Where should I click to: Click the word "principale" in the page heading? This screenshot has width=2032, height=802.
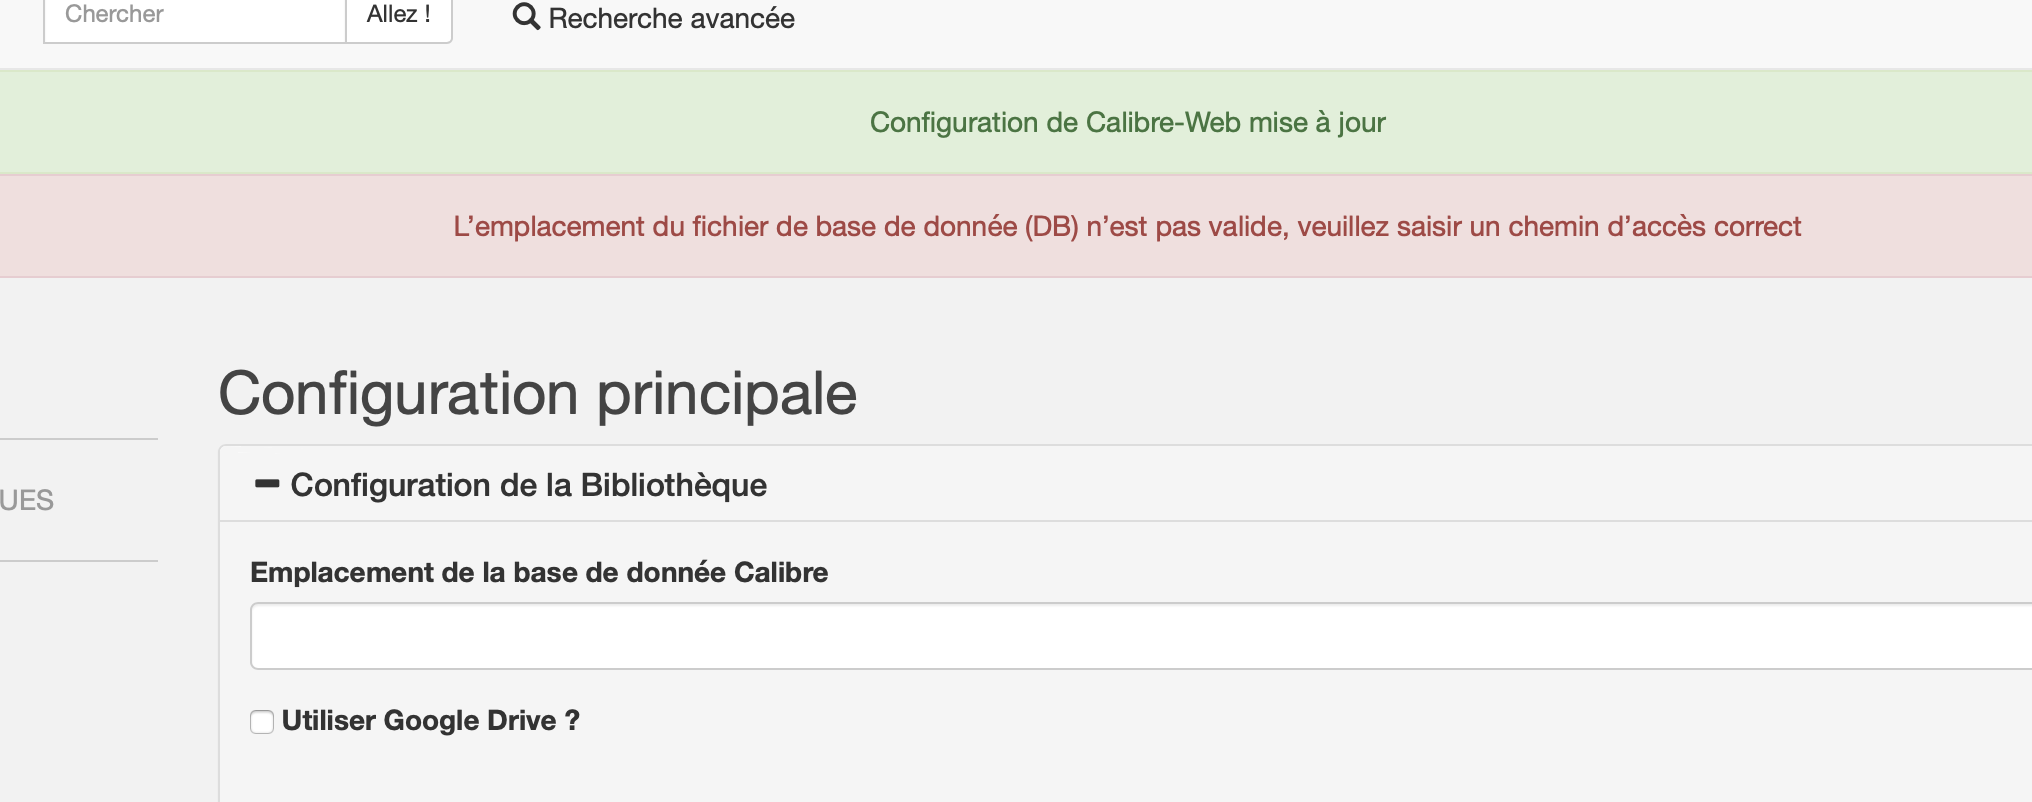pos(726,393)
